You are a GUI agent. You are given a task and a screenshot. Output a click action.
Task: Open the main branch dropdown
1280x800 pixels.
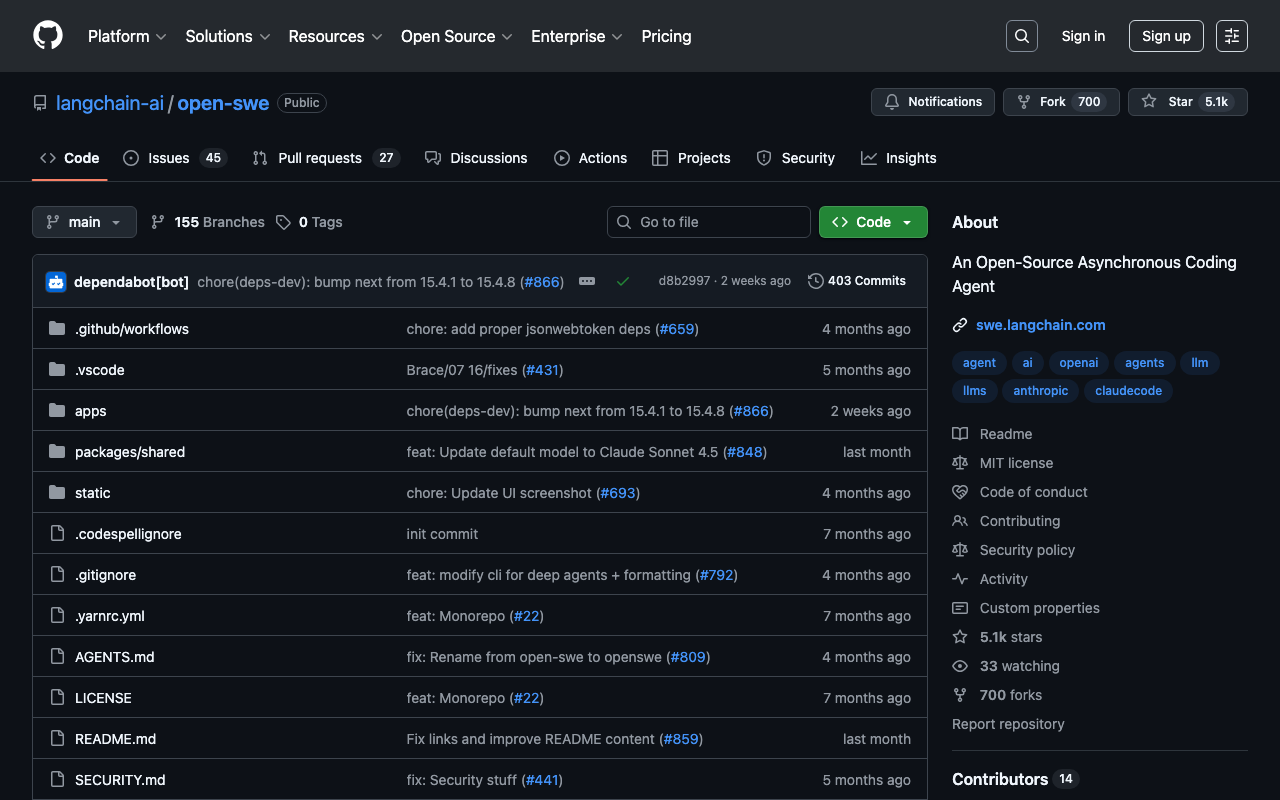[x=84, y=222]
